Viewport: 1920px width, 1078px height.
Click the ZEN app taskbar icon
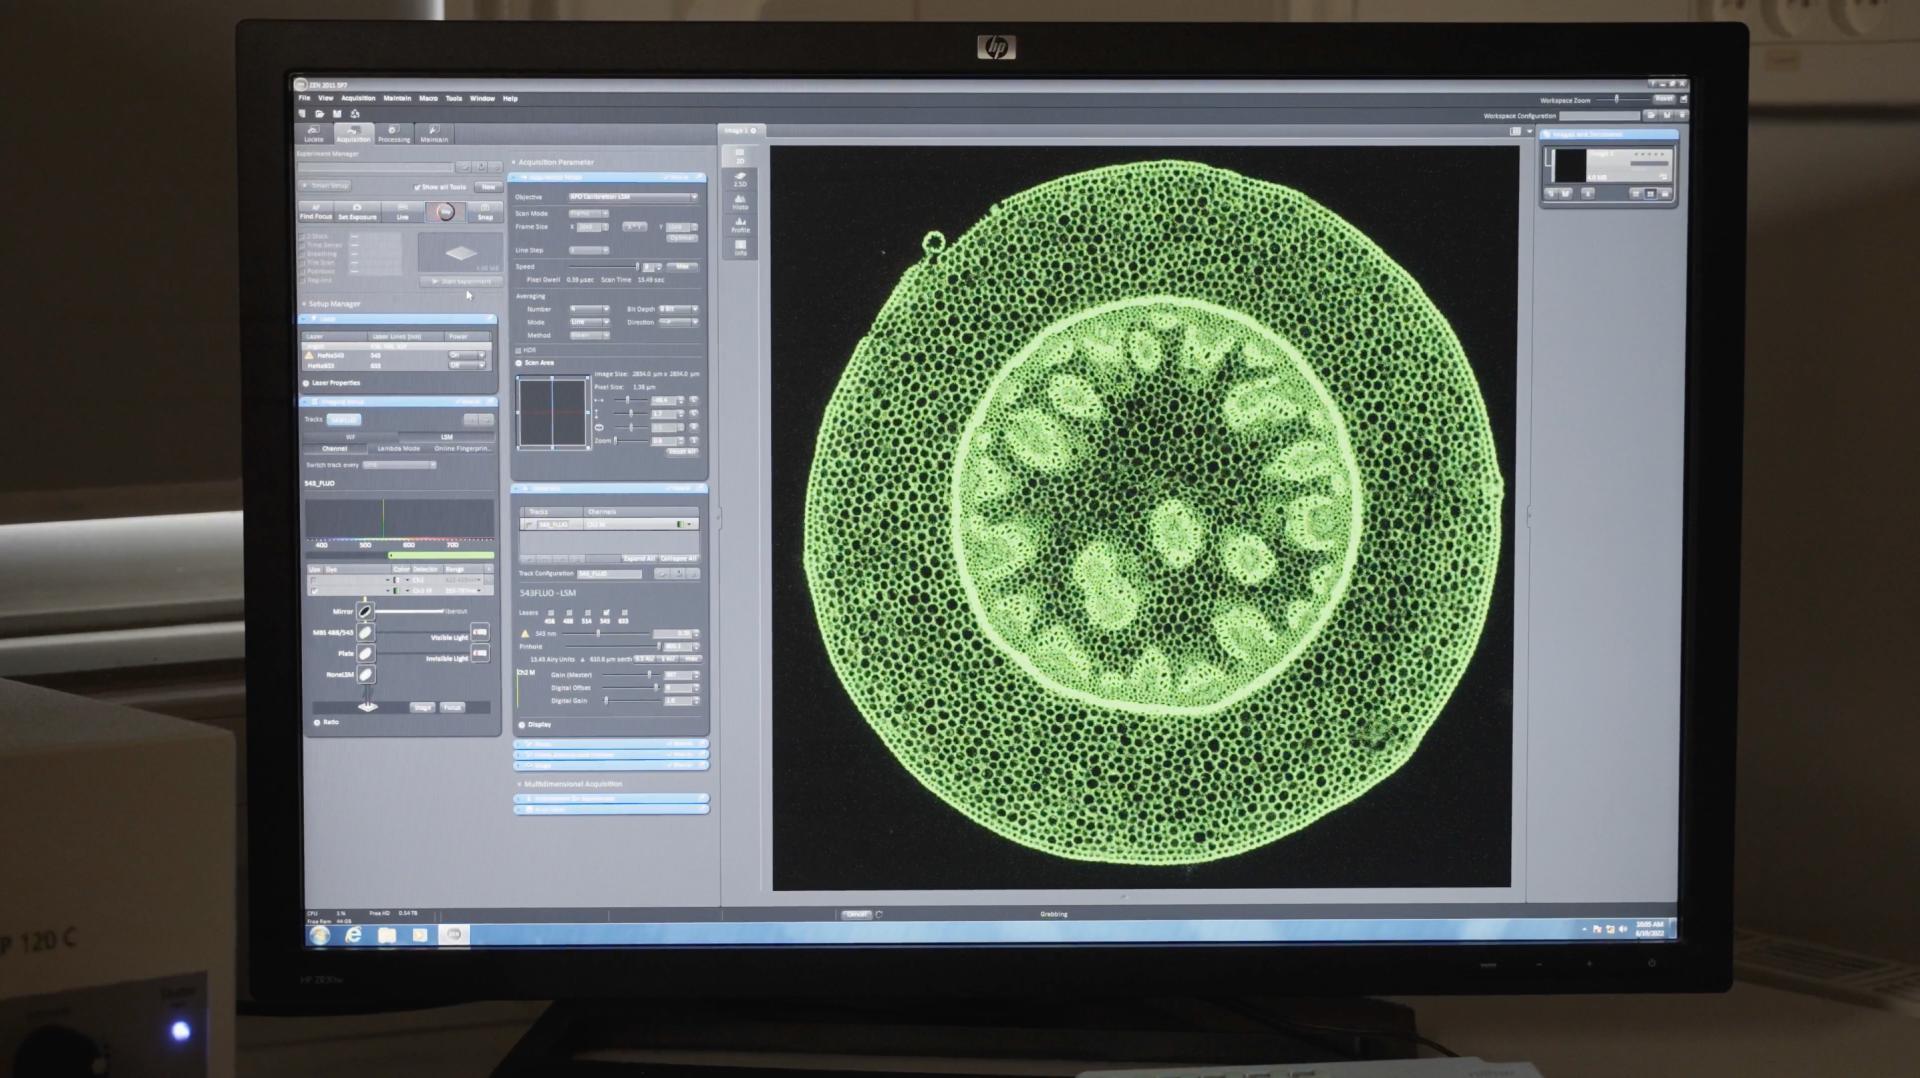pos(454,935)
